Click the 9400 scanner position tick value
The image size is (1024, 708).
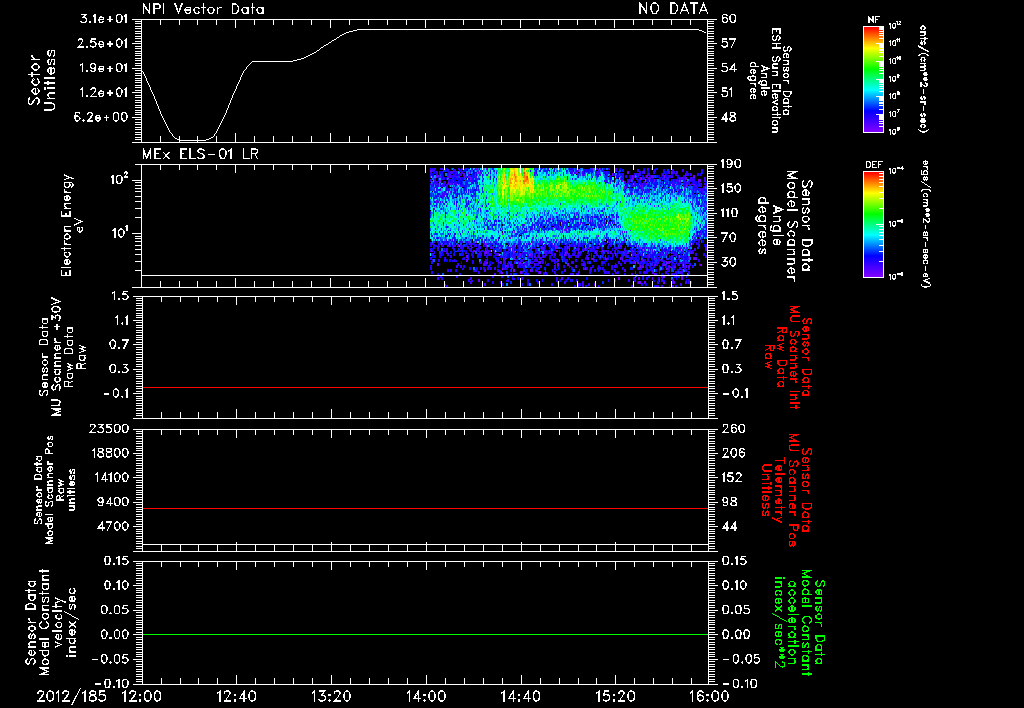click(x=112, y=502)
